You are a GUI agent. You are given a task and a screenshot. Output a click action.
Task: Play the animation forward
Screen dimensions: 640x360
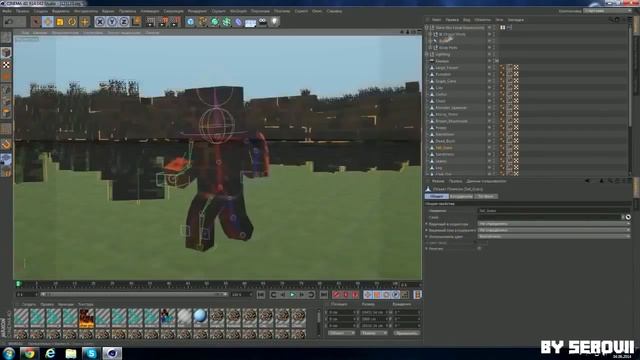[x=292, y=295]
